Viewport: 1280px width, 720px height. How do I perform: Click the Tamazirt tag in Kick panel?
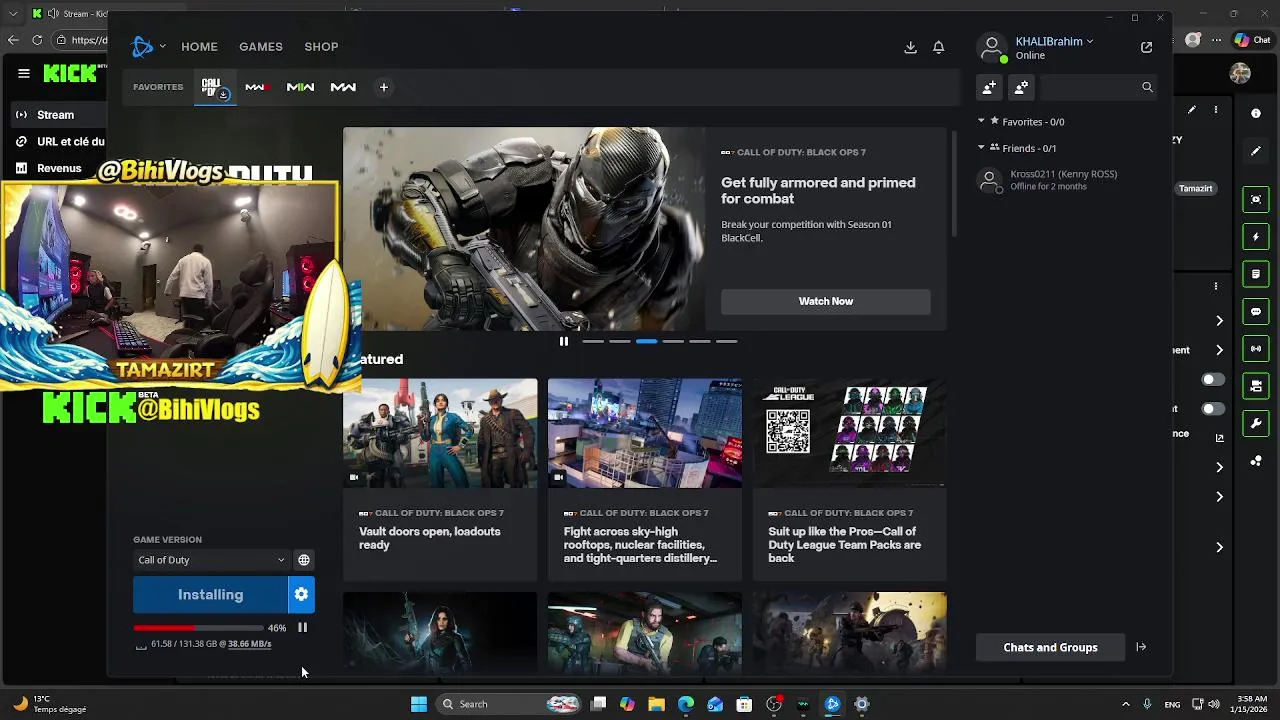coord(1195,188)
